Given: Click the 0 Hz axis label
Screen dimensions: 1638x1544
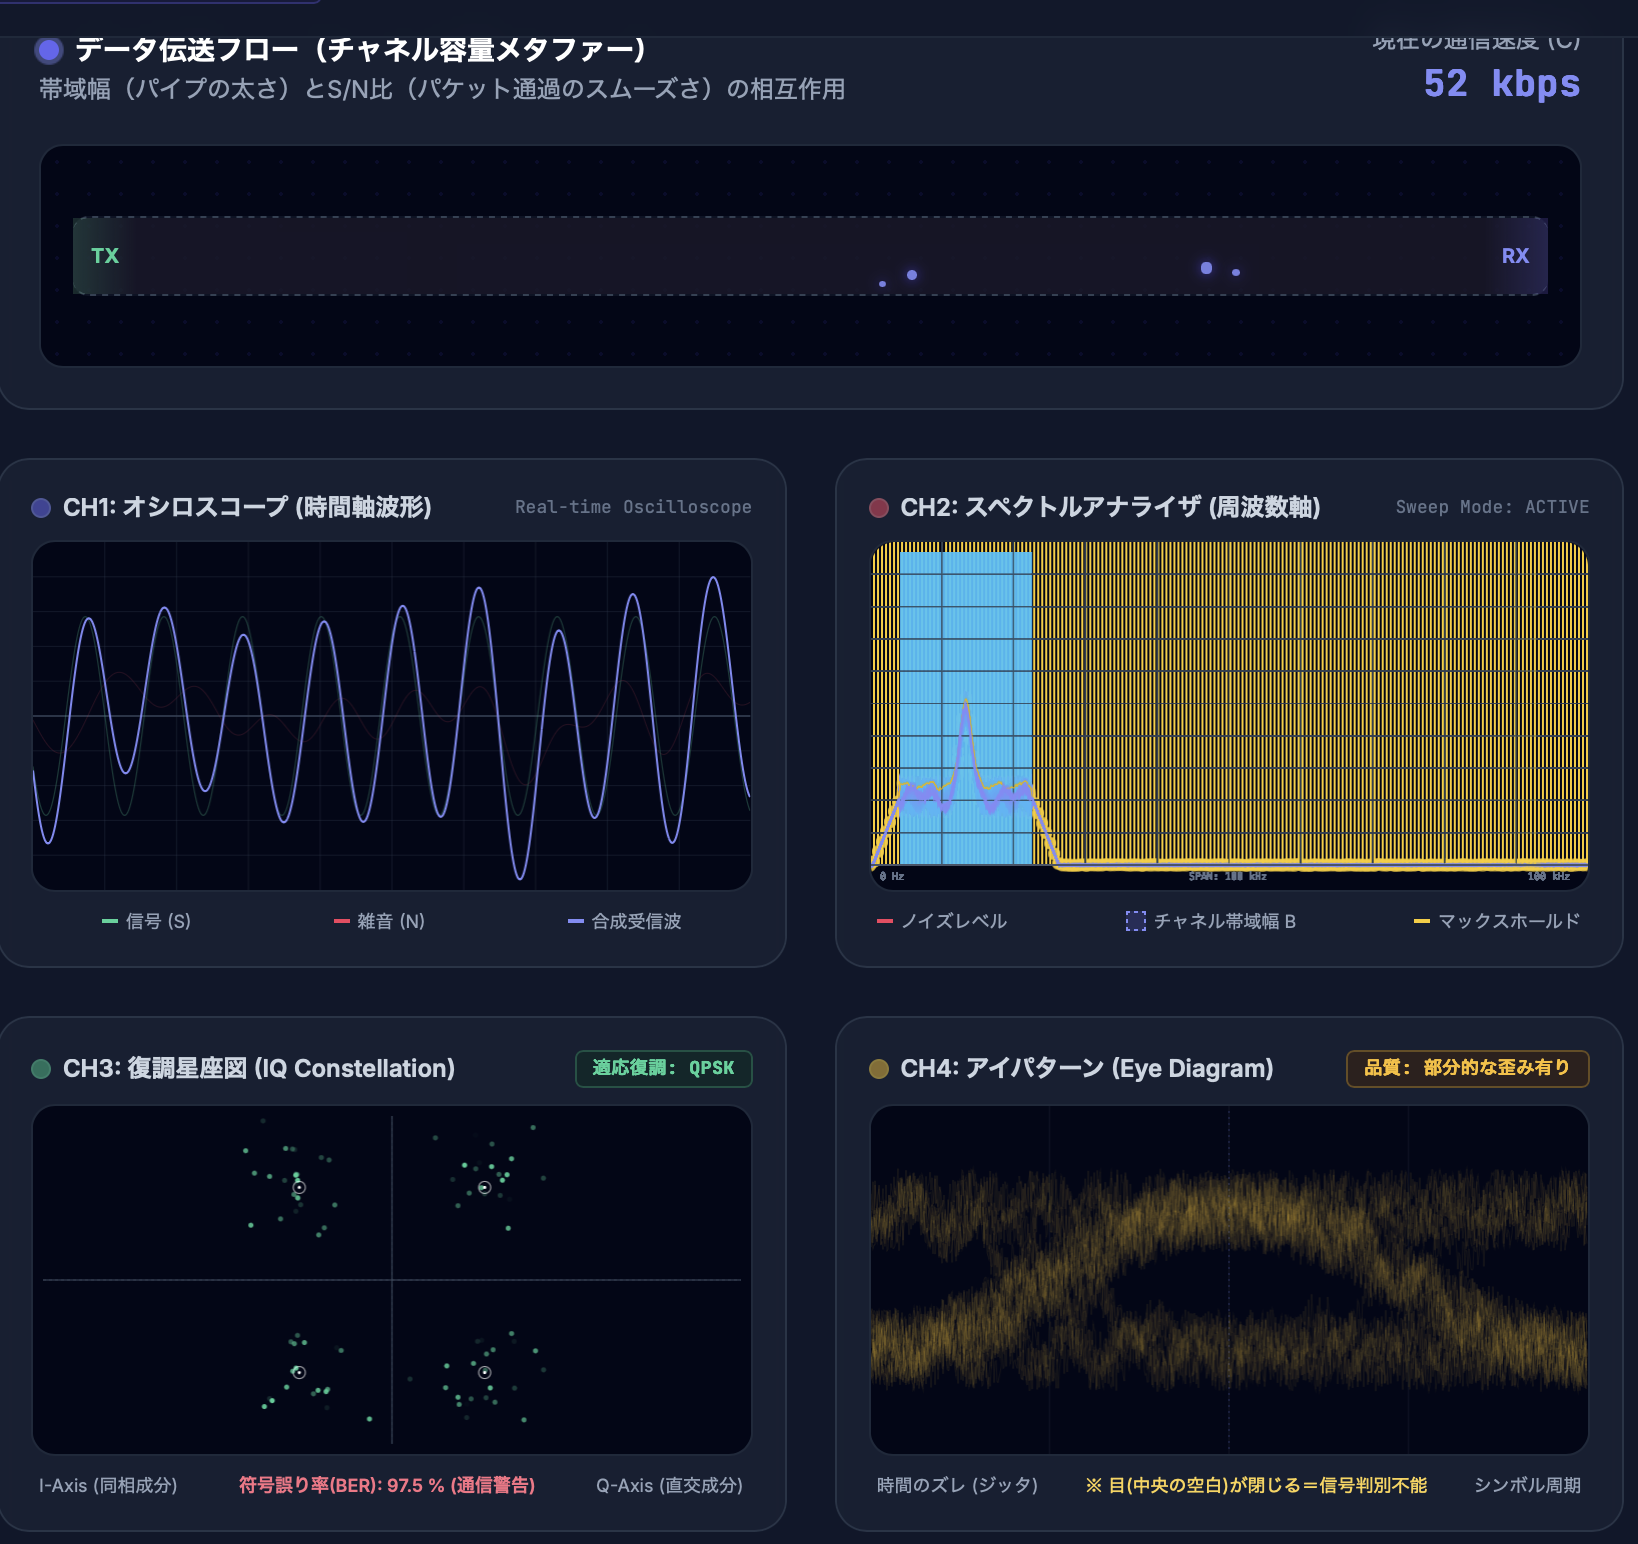Looking at the screenshot, I should tap(892, 876).
